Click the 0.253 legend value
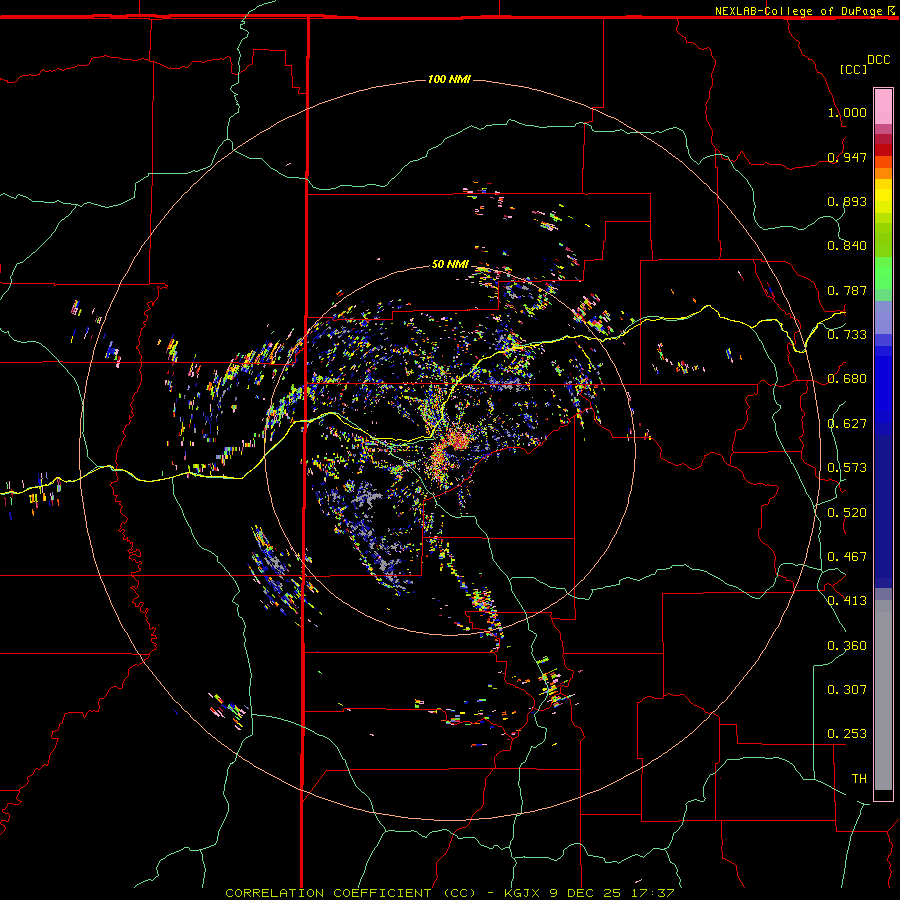 click(847, 734)
